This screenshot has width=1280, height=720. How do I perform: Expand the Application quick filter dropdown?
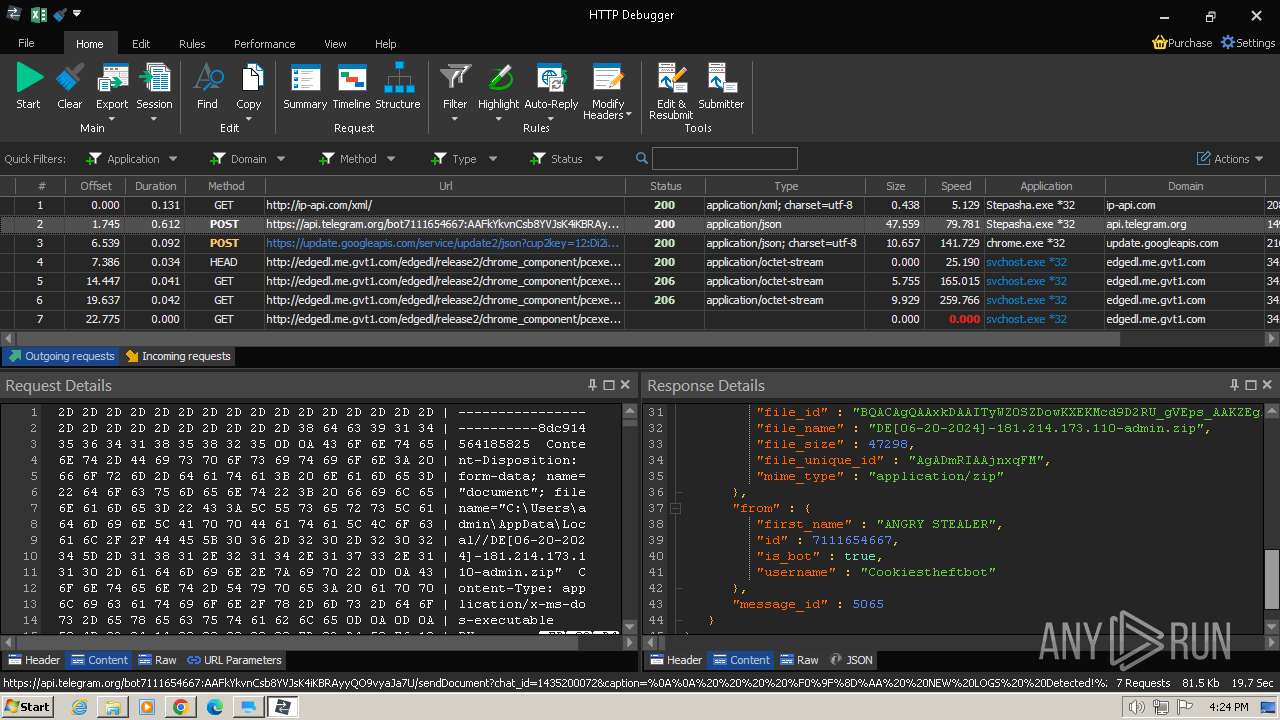click(x=173, y=159)
